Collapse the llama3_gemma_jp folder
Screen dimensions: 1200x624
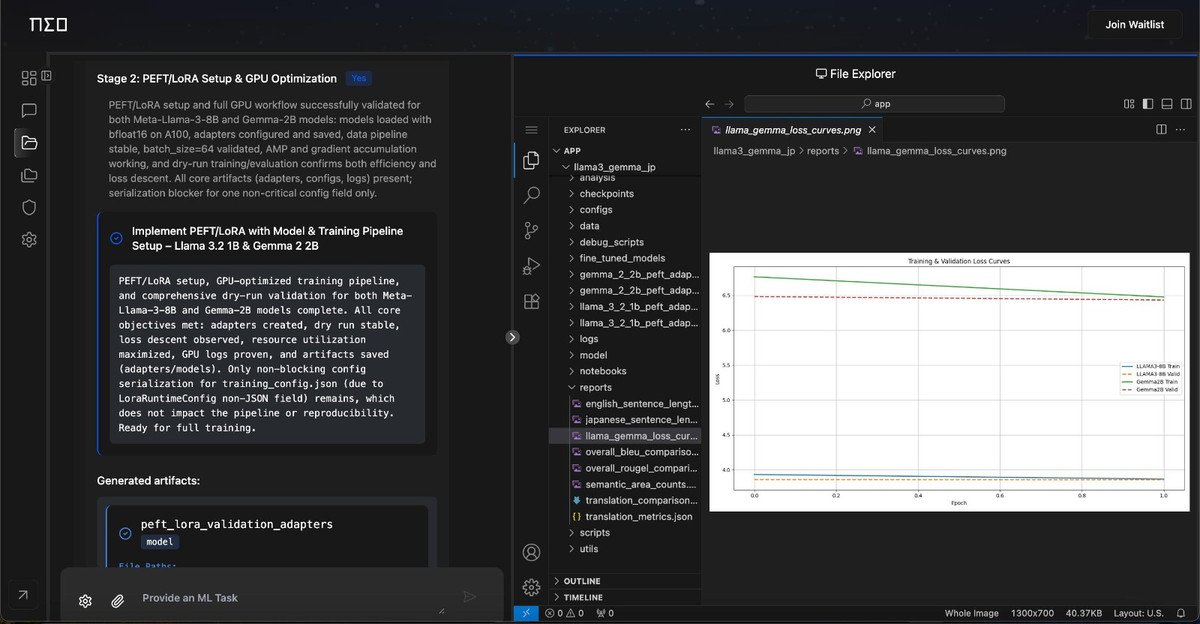click(x=624, y=166)
